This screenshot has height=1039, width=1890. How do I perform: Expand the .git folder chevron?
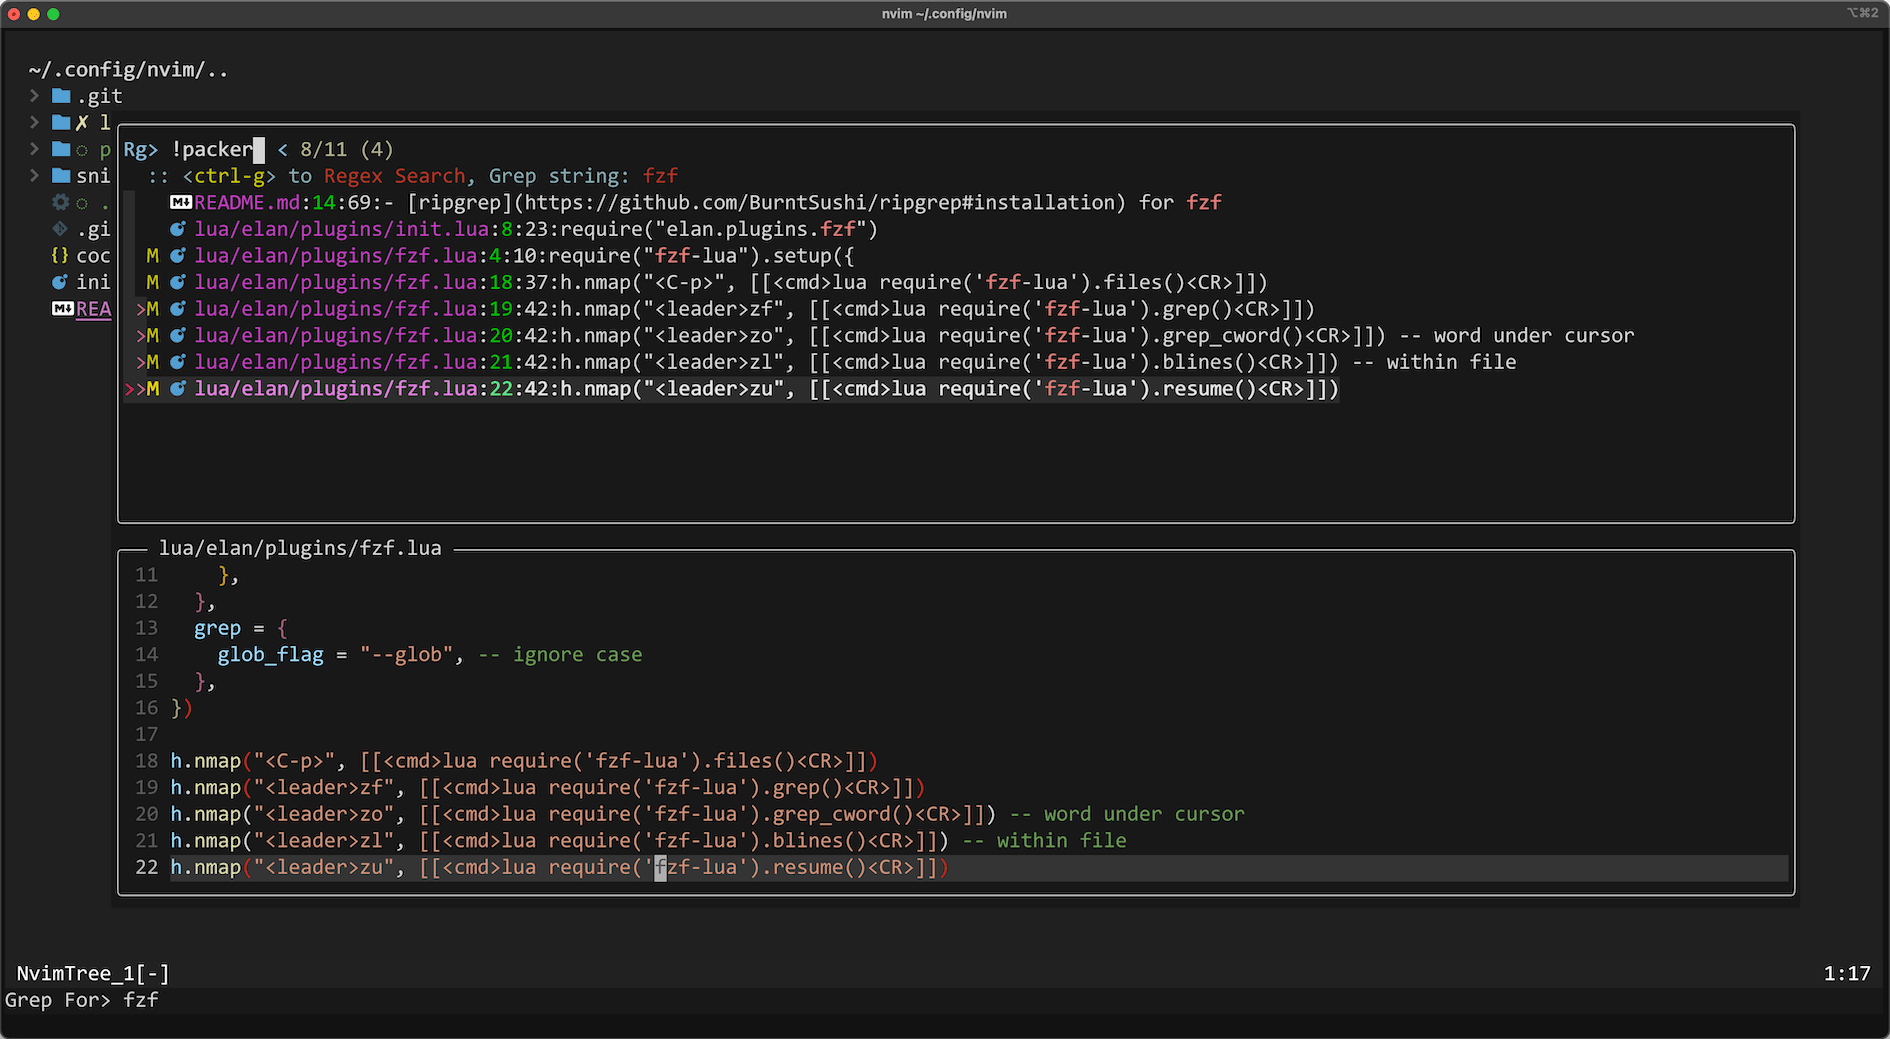tap(34, 96)
